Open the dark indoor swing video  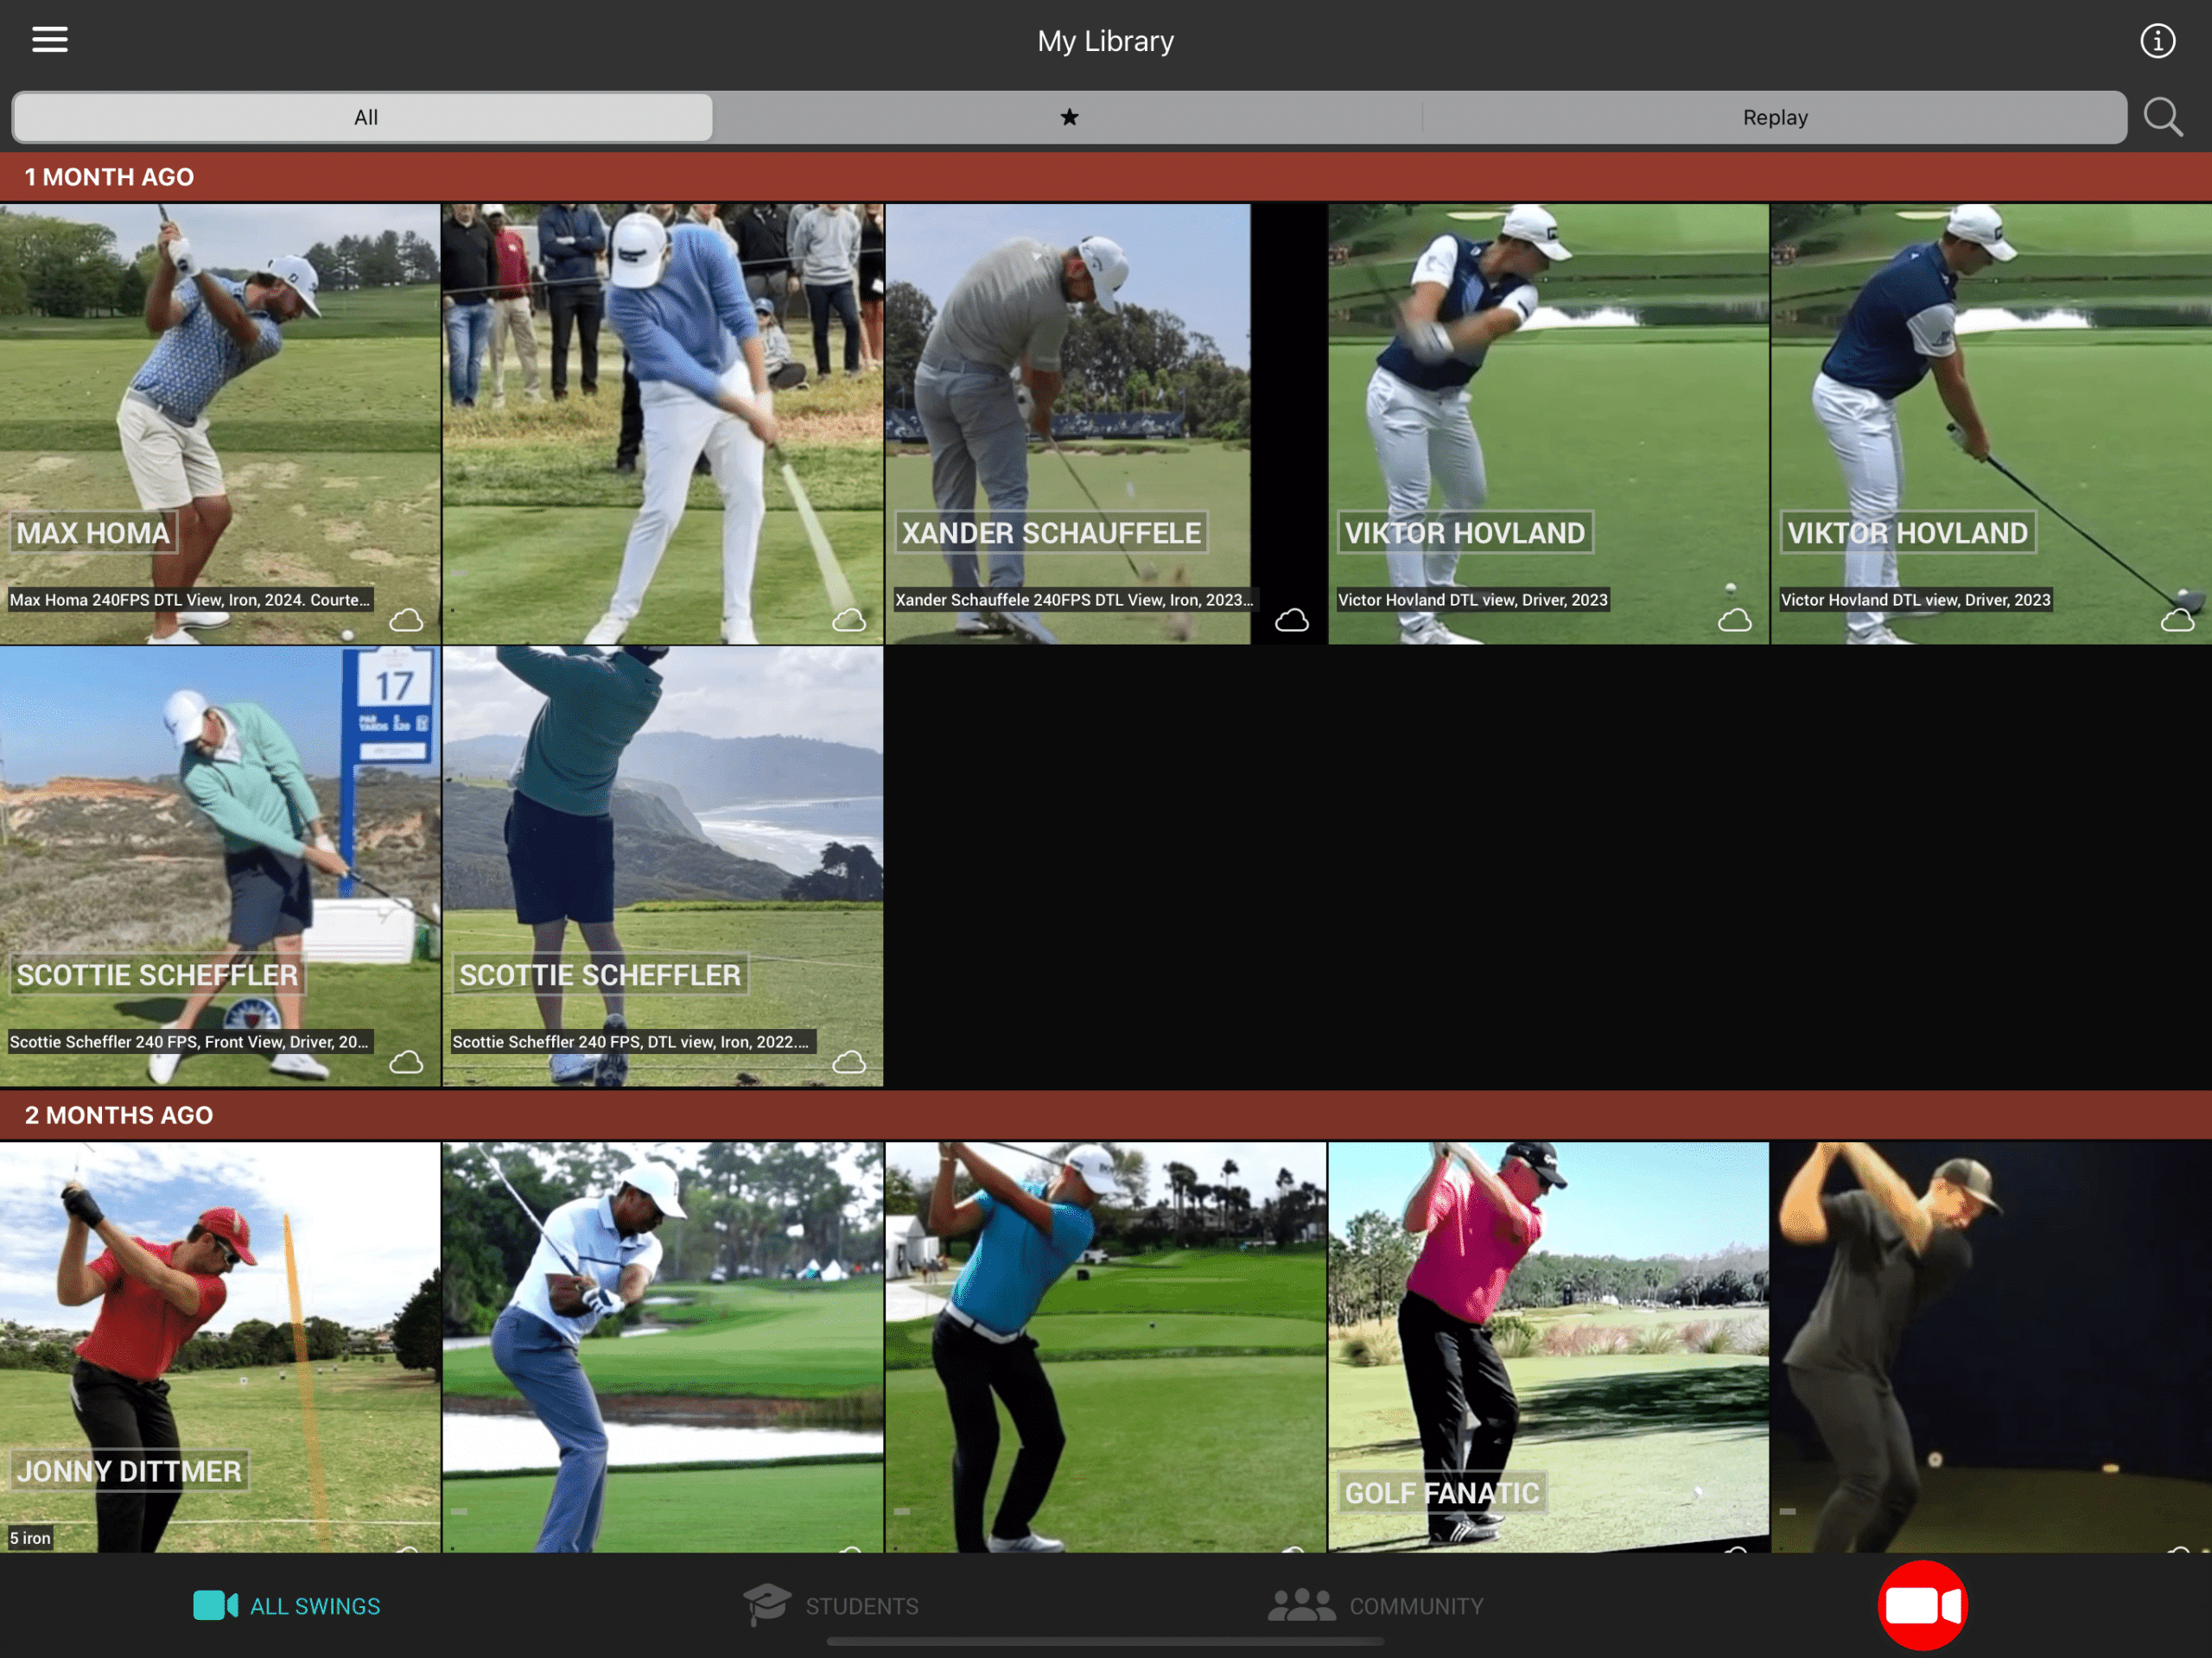1991,1347
